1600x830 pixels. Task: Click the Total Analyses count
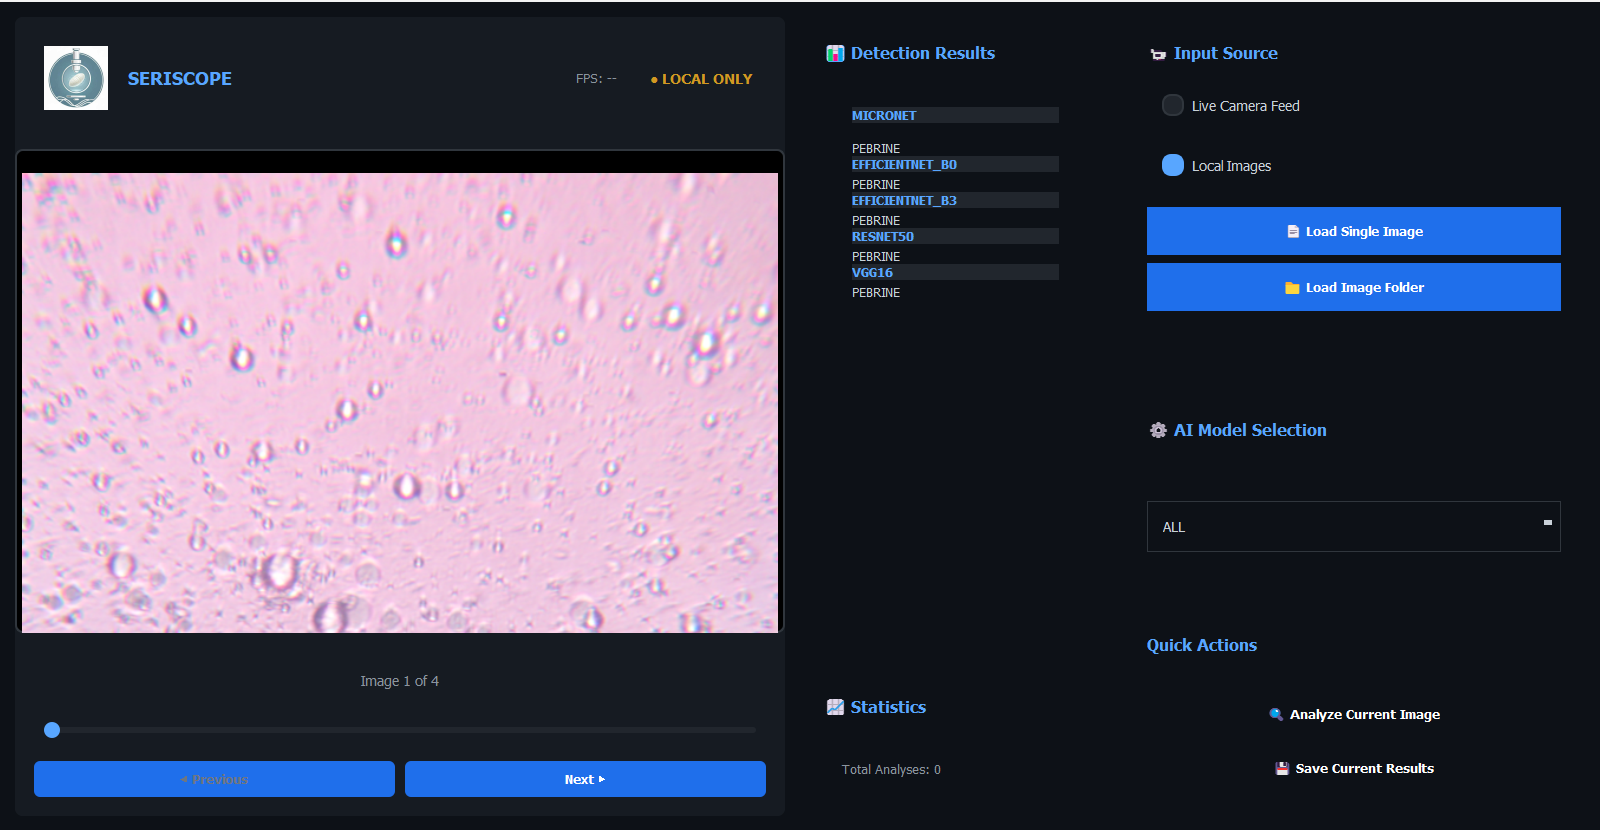point(891,769)
